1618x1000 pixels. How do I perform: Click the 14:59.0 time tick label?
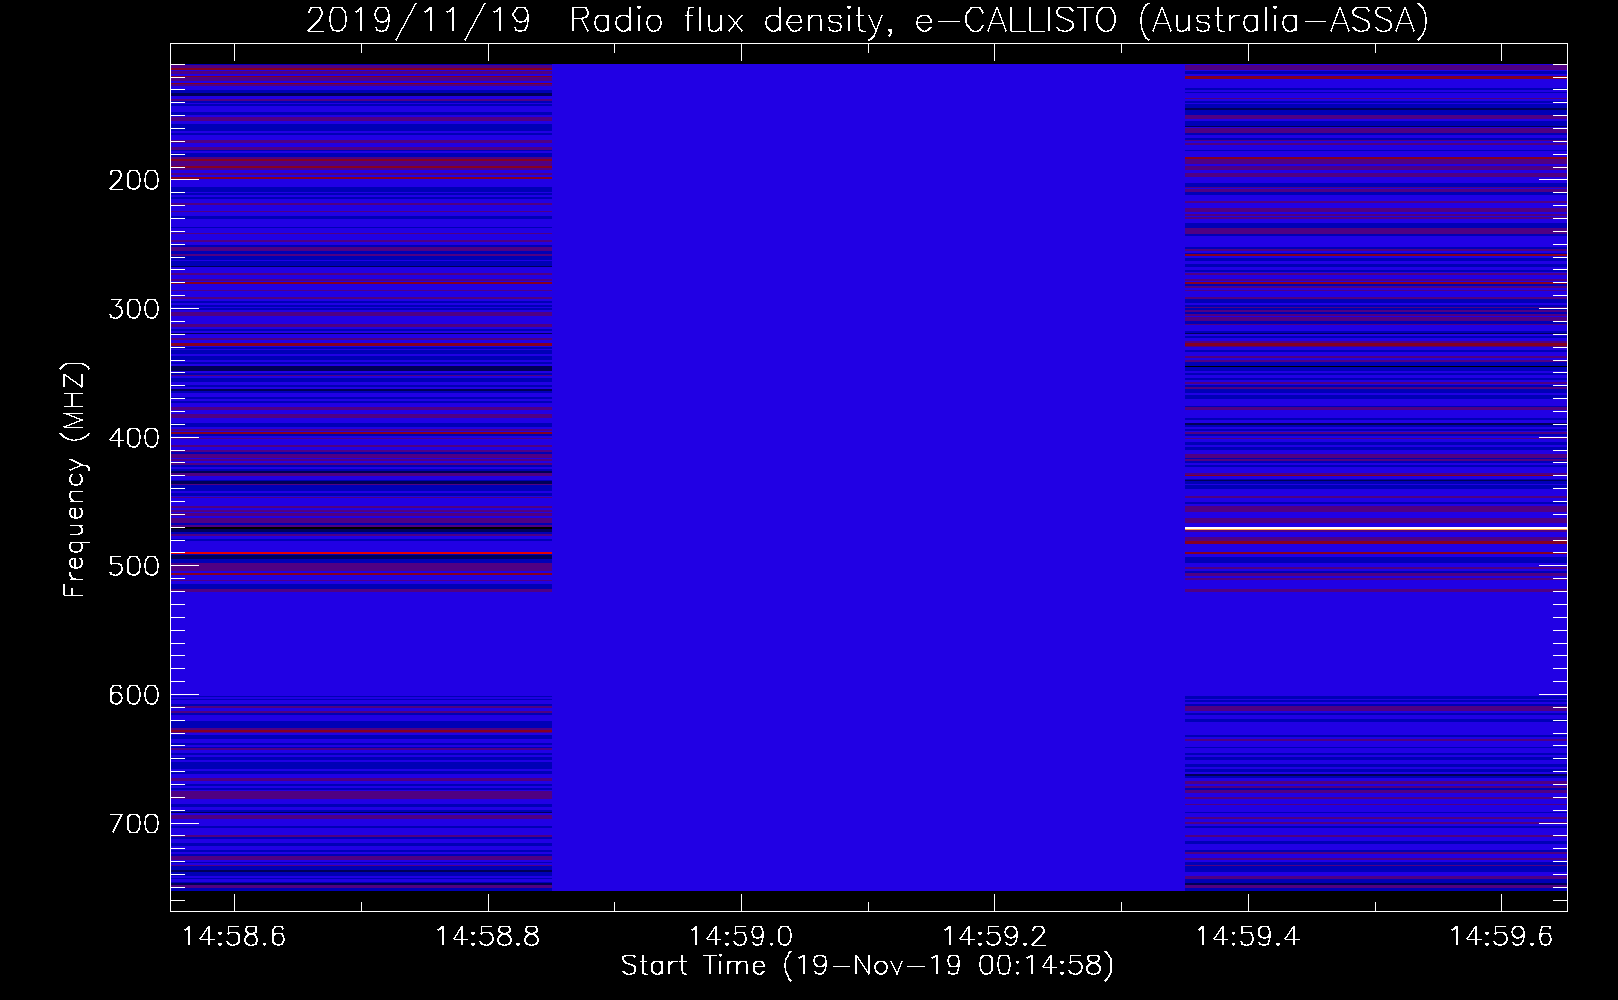click(x=741, y=936)
